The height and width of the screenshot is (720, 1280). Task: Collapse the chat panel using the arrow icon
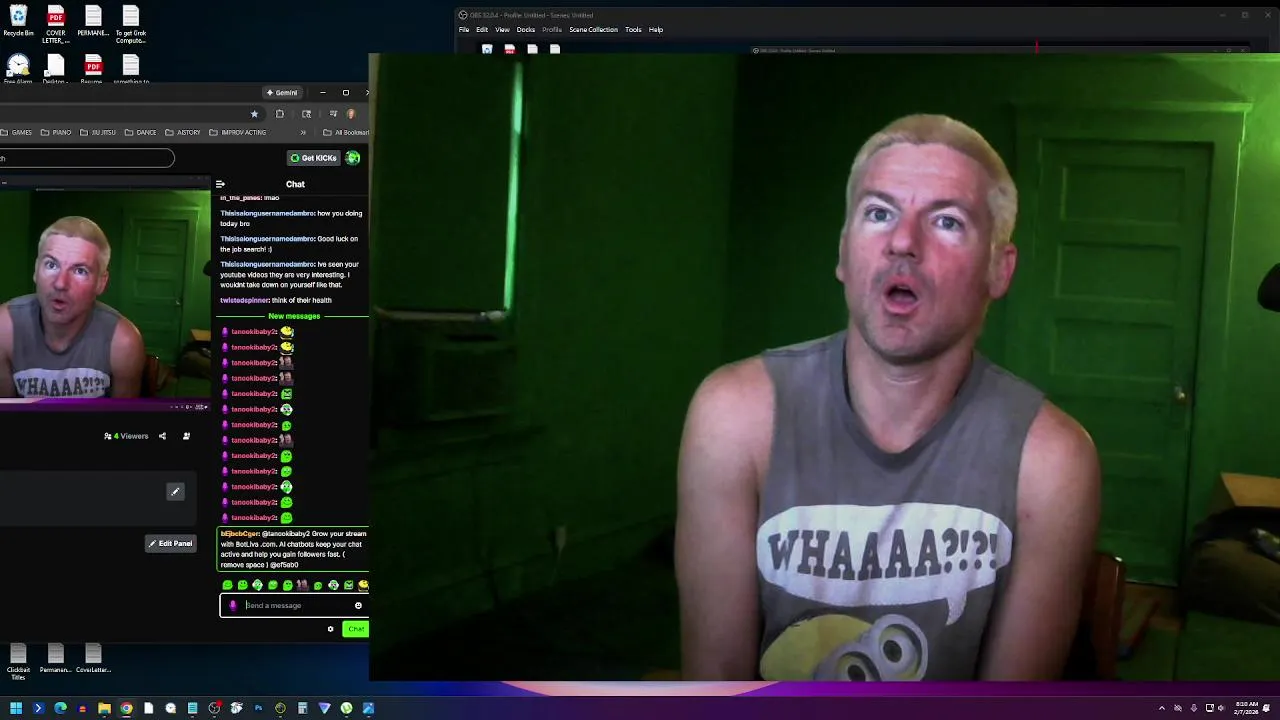220,184
